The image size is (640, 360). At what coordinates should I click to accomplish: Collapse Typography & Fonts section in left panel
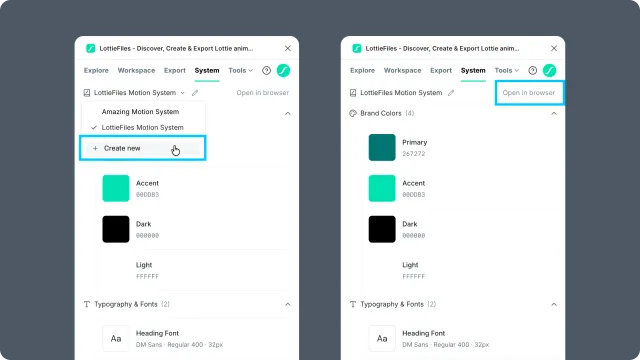pyautogui.click(x=288, y=304)
